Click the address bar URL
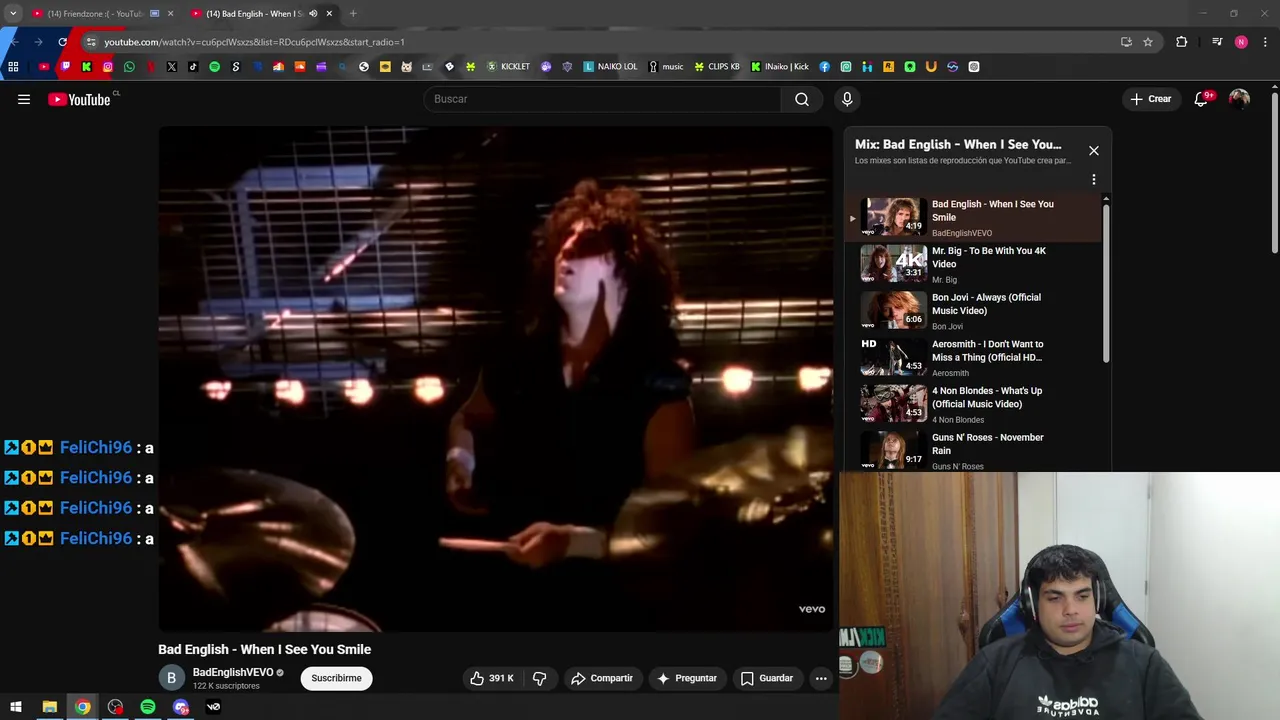This screenshot has width=1280, height=720. (x=254, y=42)
